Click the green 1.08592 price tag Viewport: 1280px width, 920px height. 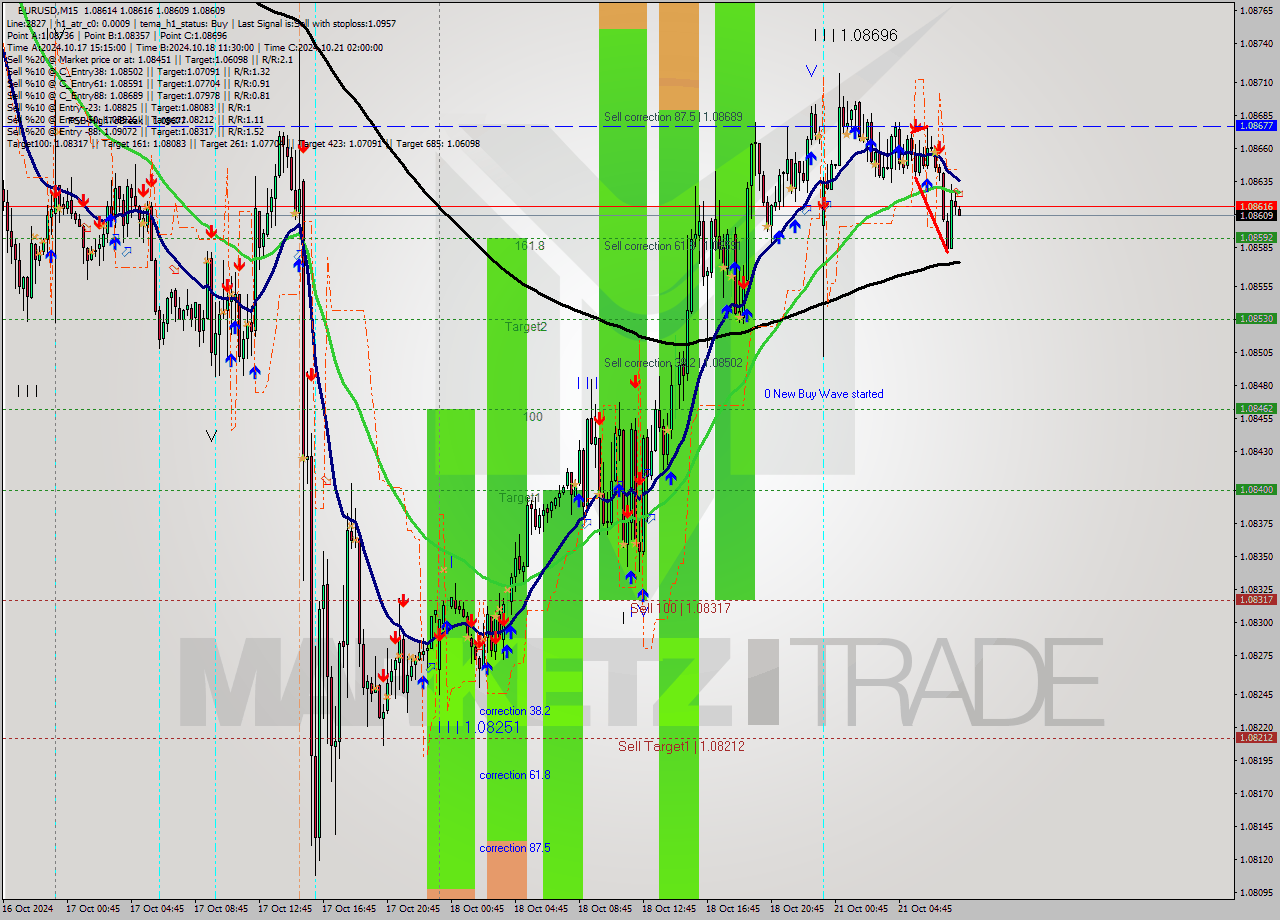click(1256, 238)
